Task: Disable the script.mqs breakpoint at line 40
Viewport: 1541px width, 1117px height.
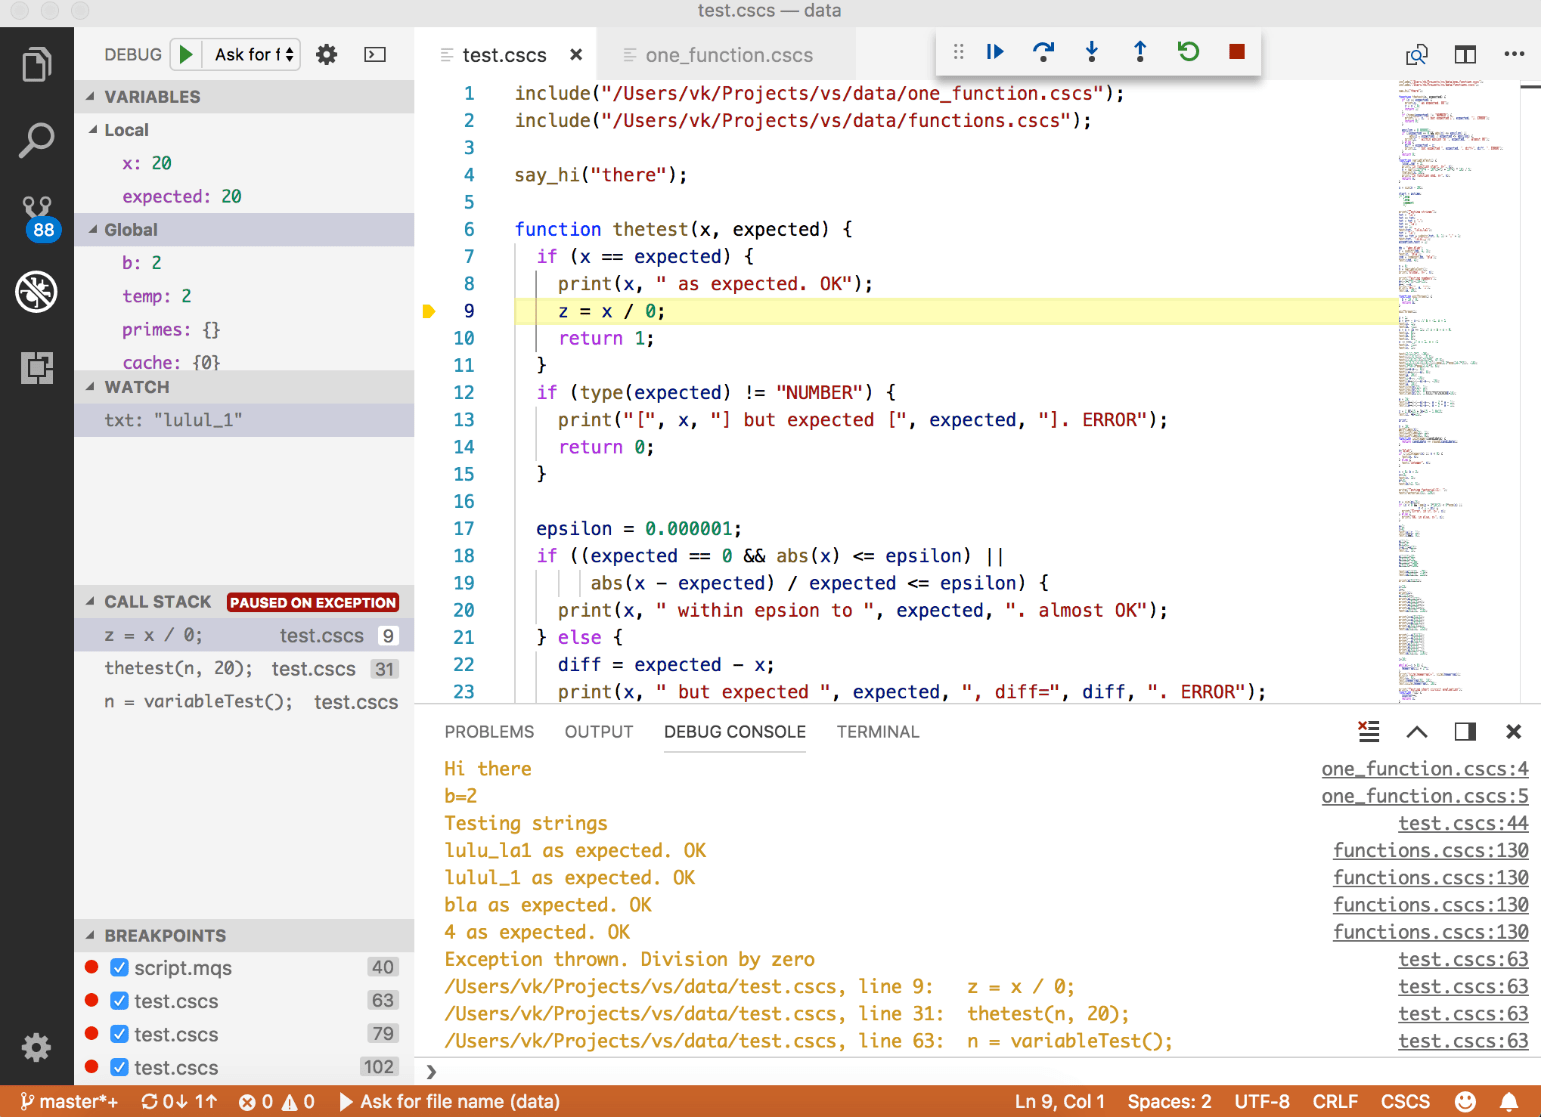Action: 119,968
